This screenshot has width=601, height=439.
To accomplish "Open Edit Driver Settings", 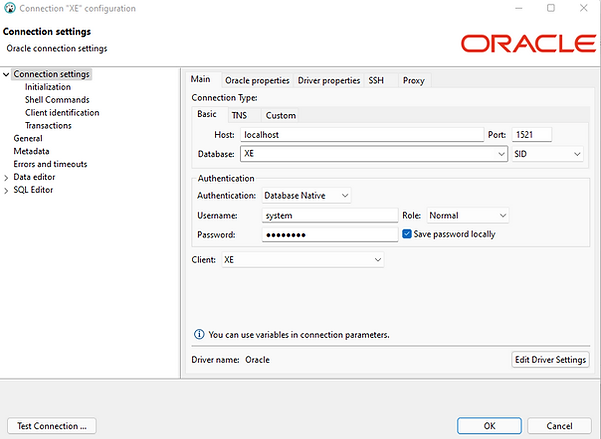I will [550, 360].
